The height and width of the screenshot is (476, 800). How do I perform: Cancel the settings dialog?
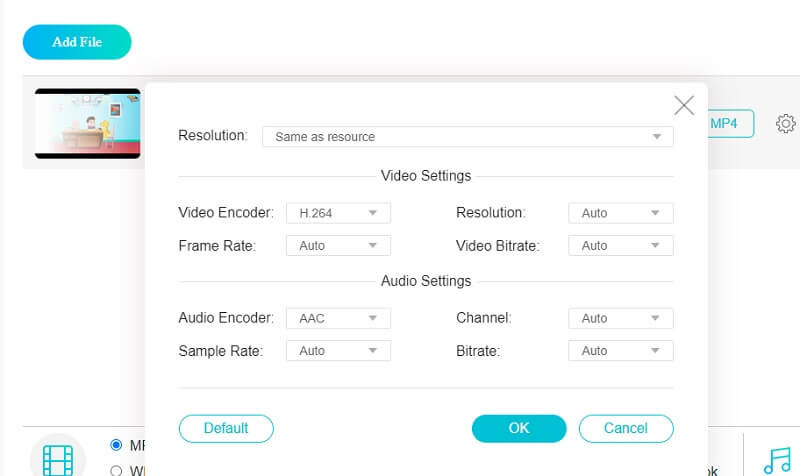(x=626, y=428)
